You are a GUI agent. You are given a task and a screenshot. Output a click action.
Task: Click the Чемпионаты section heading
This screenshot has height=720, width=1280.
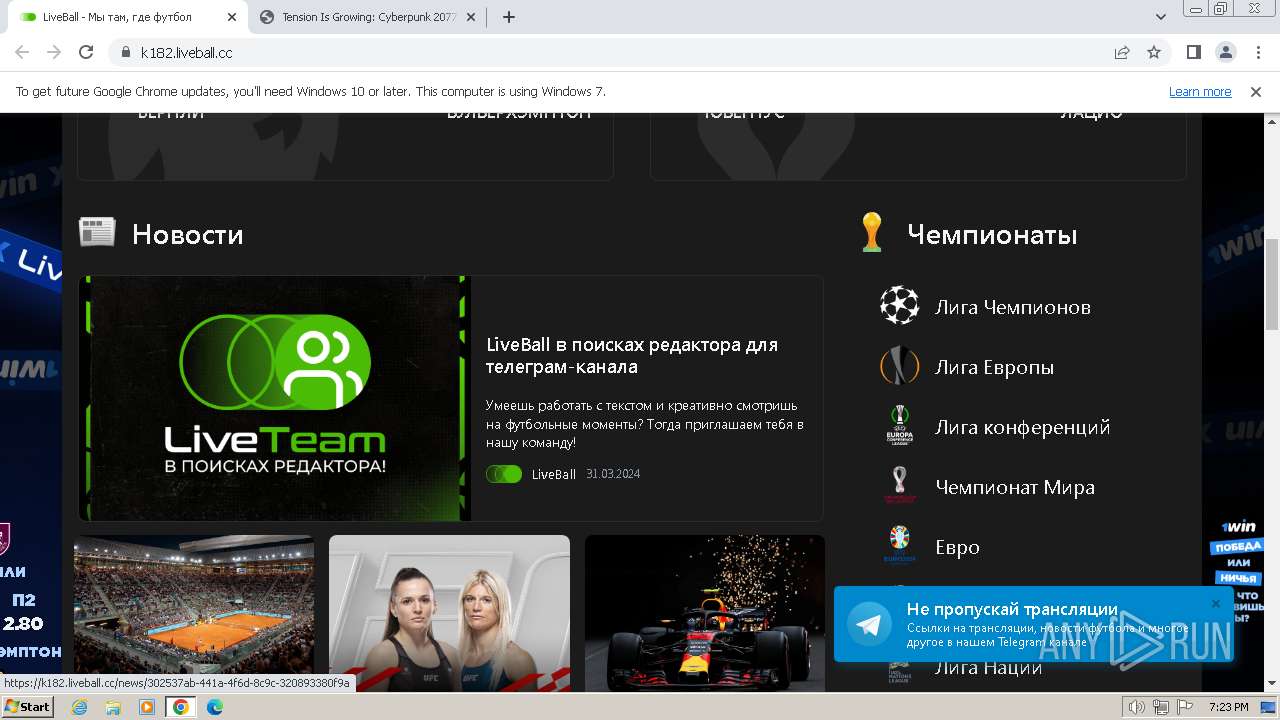992,234
